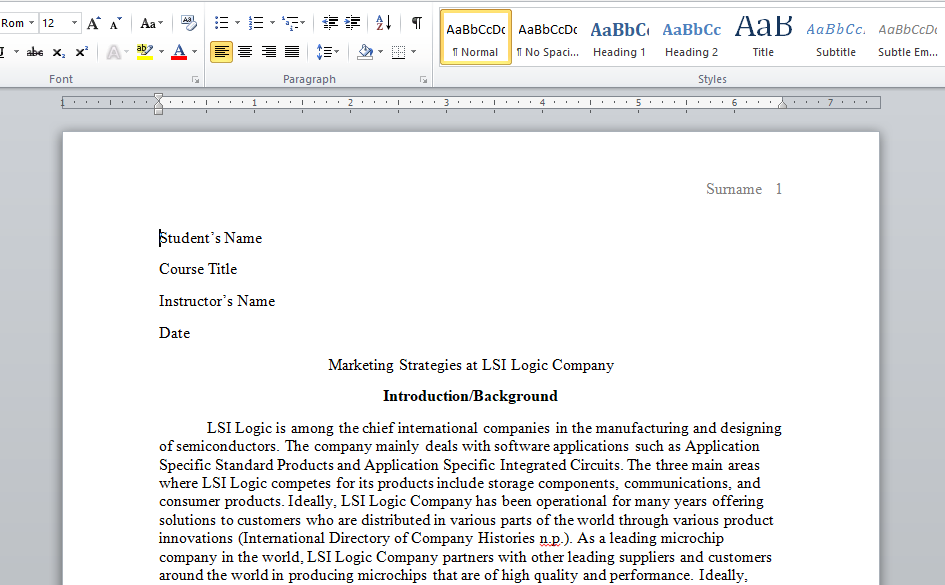Click the font size box showing 12

pos(54,23)
